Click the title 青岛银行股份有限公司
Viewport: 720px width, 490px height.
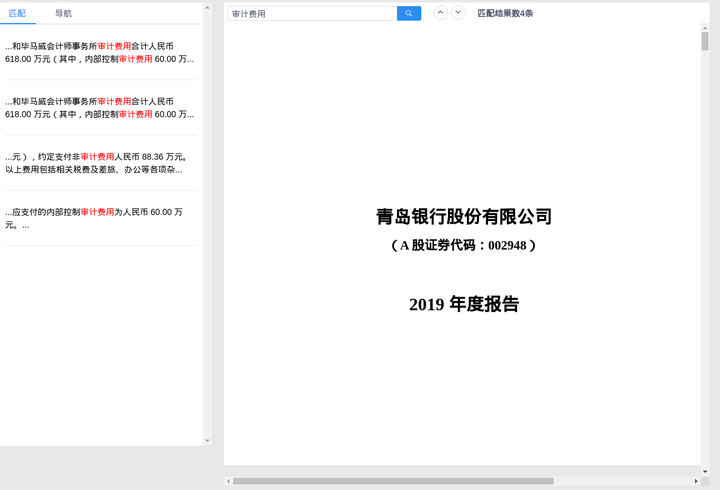click(x=464, y=216)
